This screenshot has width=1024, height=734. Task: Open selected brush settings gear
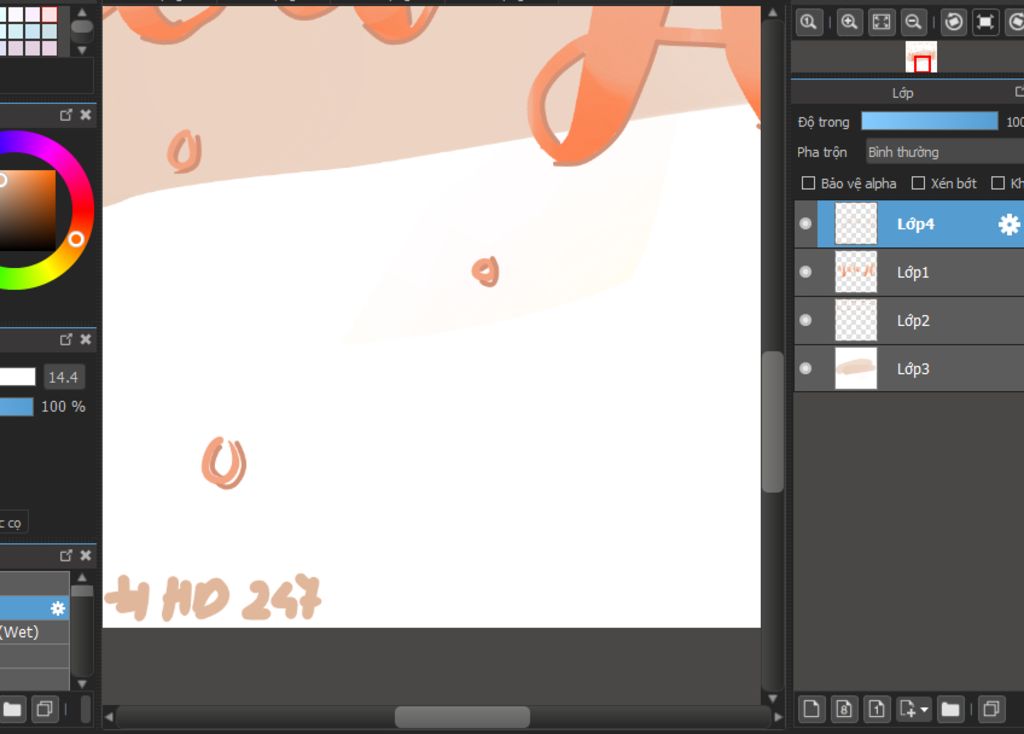click(58, 609)
